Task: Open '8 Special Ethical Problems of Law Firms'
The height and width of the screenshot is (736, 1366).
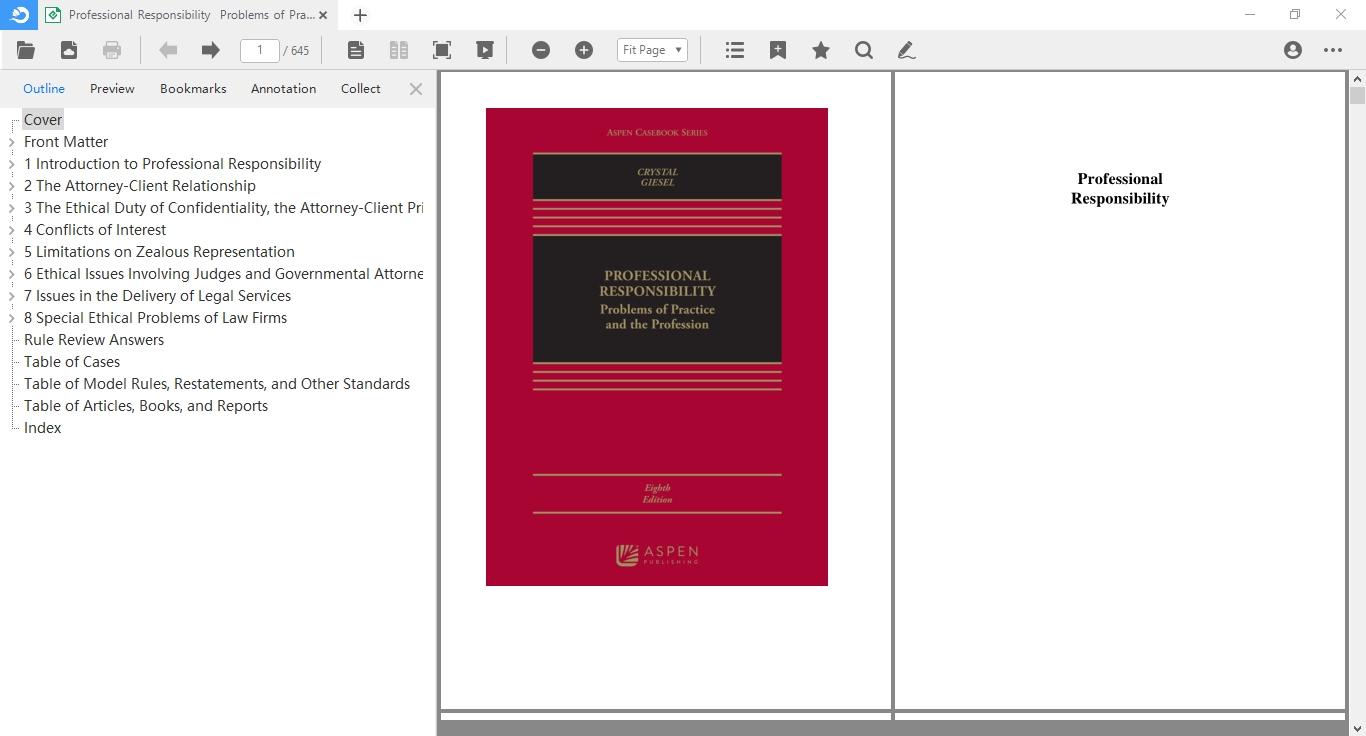Action: click(x=155, y=318)
